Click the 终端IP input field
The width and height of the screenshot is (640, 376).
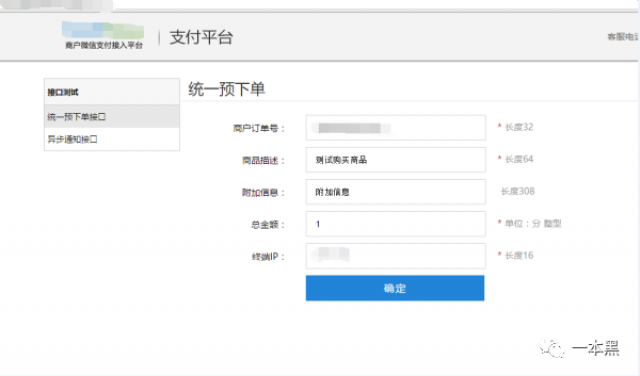tap(396, 256)
